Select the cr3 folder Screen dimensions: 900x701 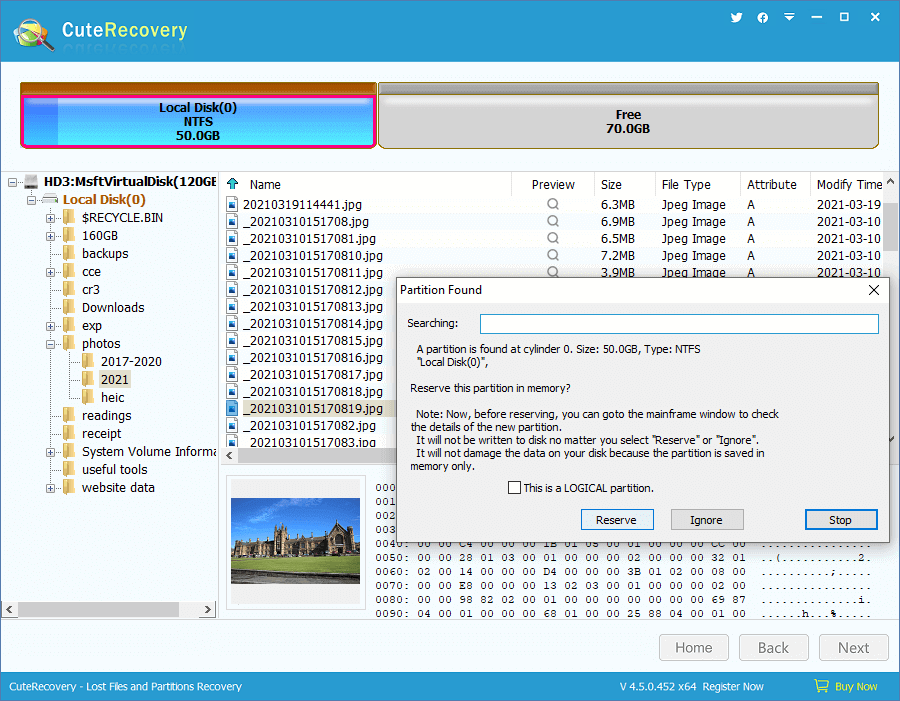(x=91, y=289)
